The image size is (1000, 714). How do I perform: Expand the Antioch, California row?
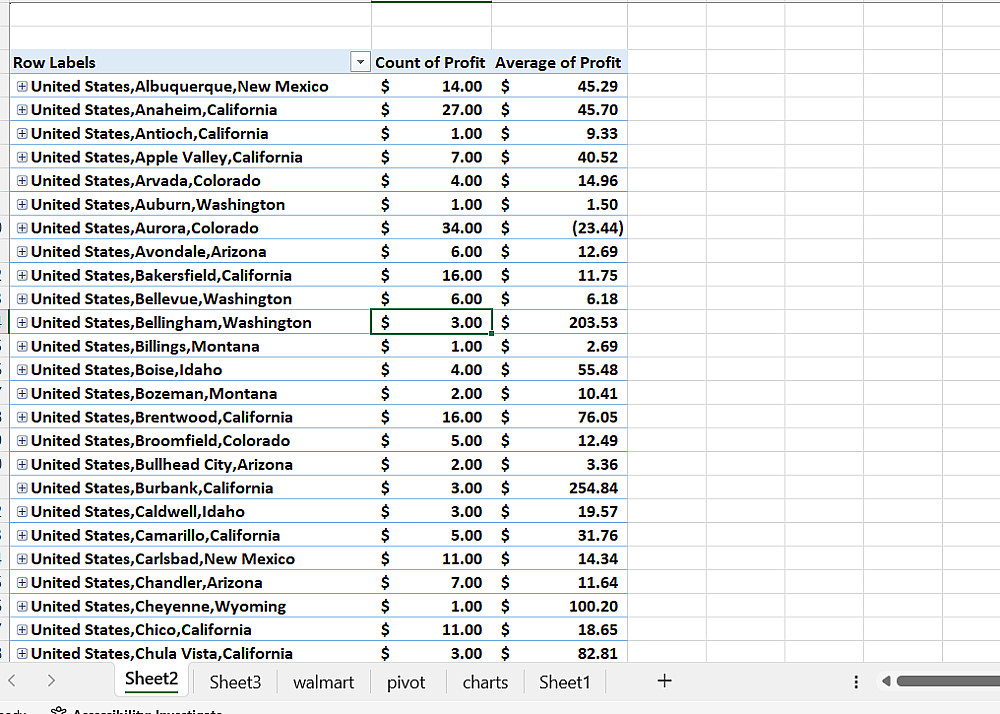[22, 133]
